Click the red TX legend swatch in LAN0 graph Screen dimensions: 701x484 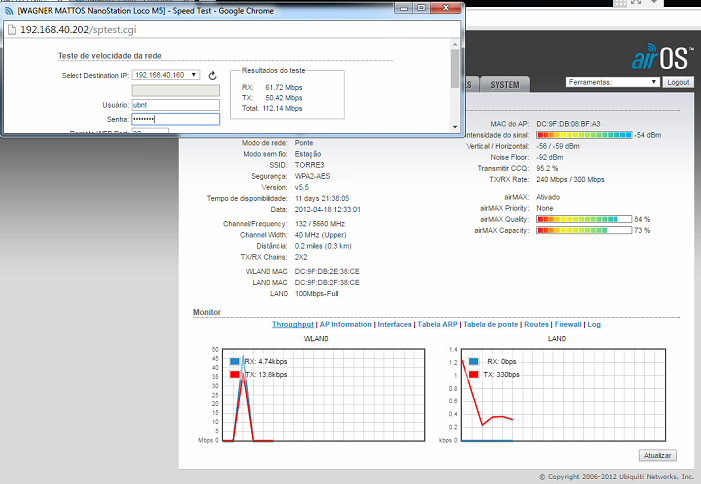tap(474, 375)
